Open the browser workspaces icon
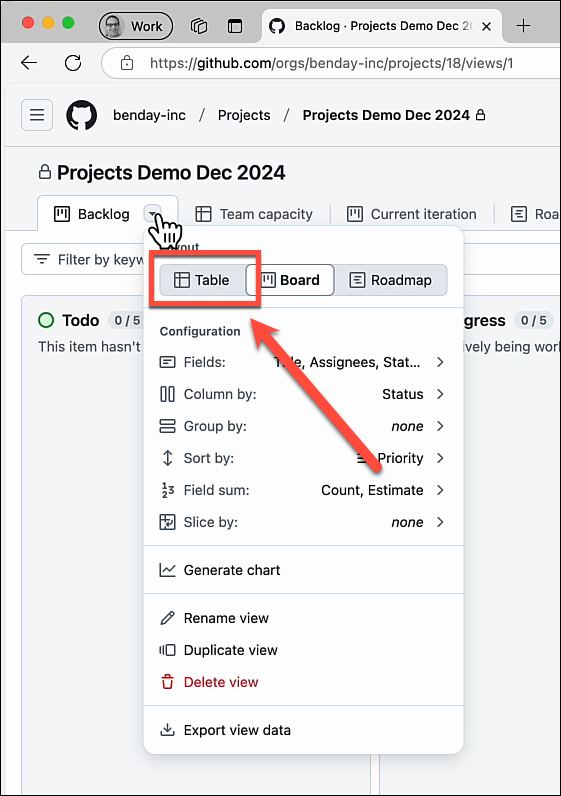Screen dimensions: 561x796 coord(199,26)
